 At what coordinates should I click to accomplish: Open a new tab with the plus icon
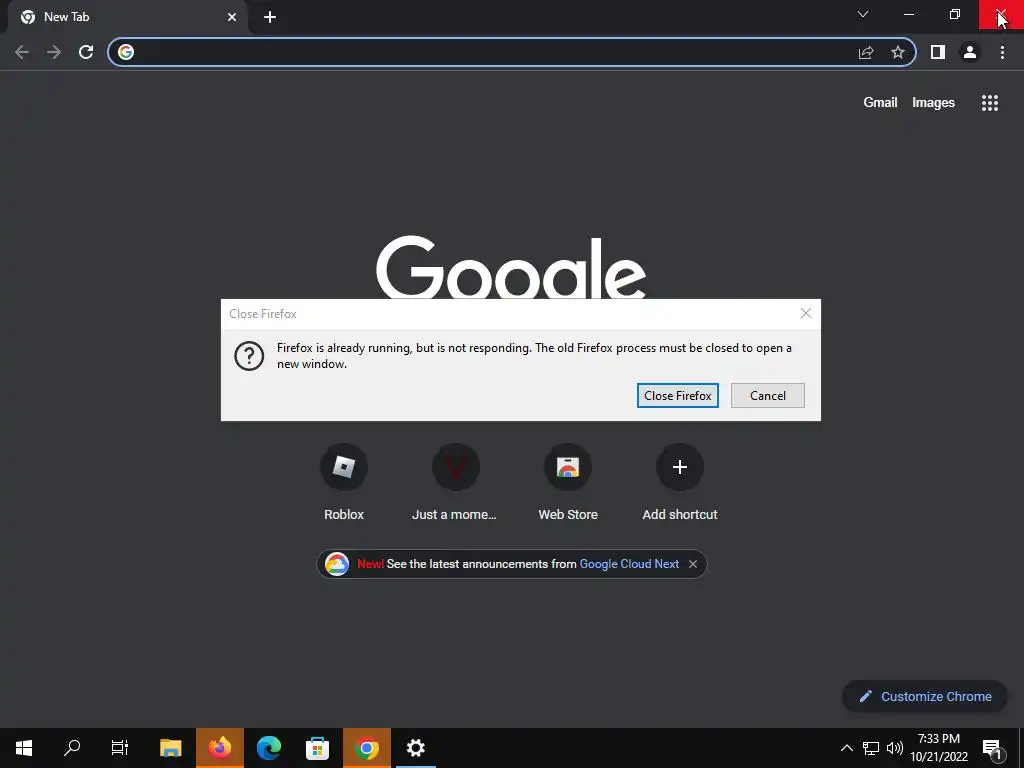270,17
